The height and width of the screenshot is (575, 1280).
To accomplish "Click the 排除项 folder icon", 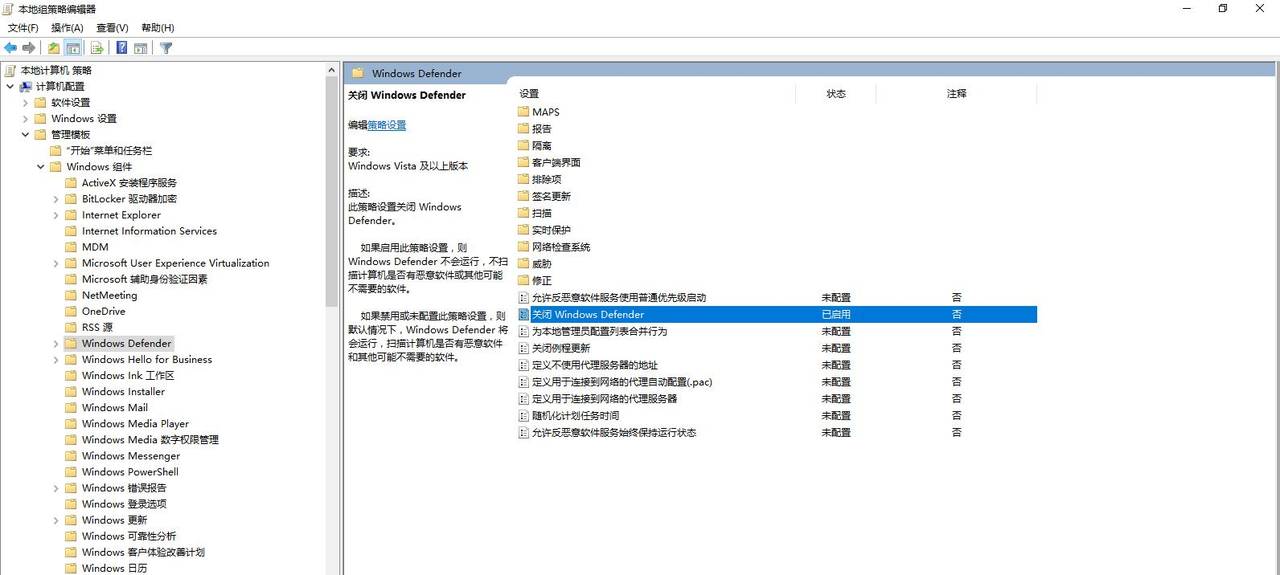I will 523,179.
